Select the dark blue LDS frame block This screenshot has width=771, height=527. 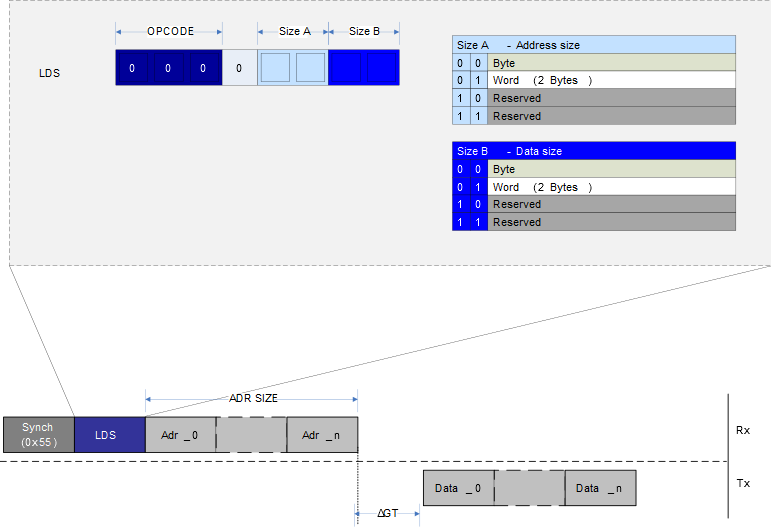coord(109,435)
